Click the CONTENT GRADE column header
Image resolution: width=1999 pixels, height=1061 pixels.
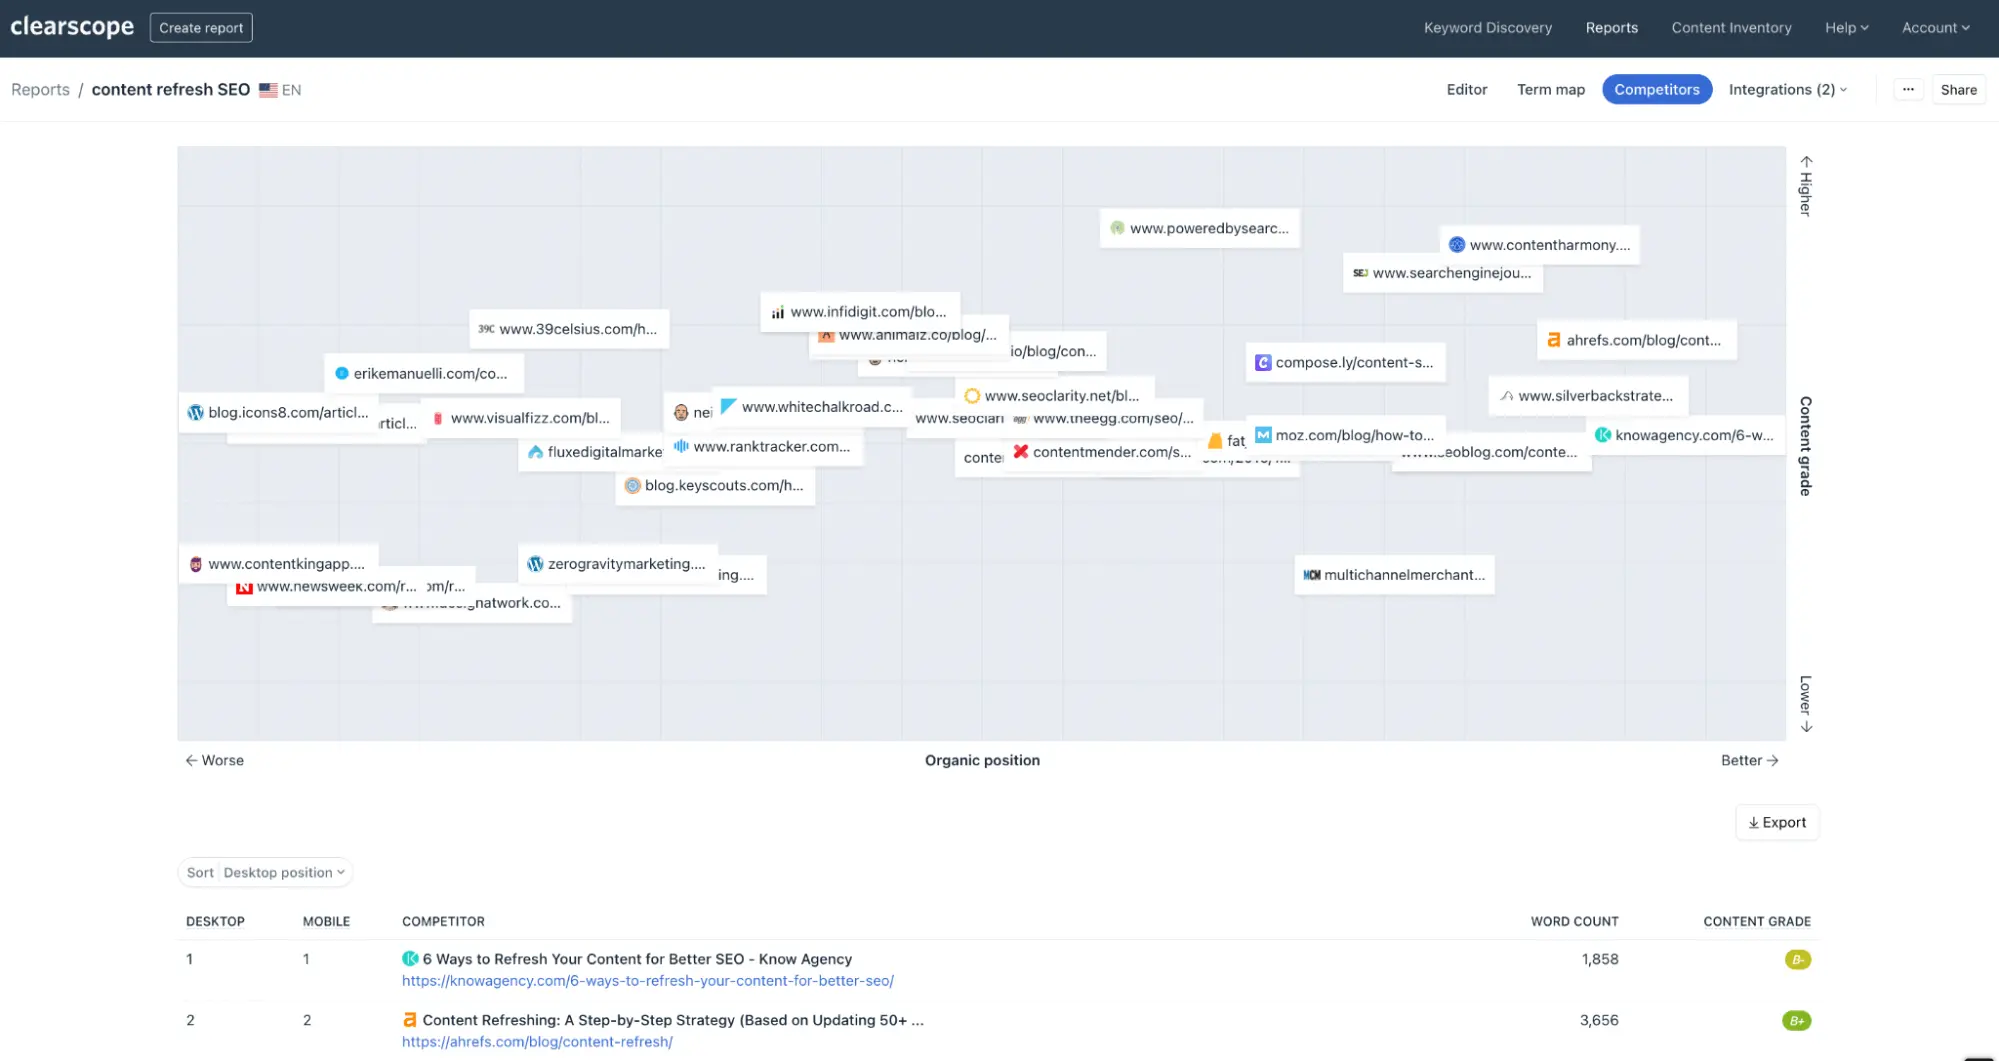(x=1757, y=921)
